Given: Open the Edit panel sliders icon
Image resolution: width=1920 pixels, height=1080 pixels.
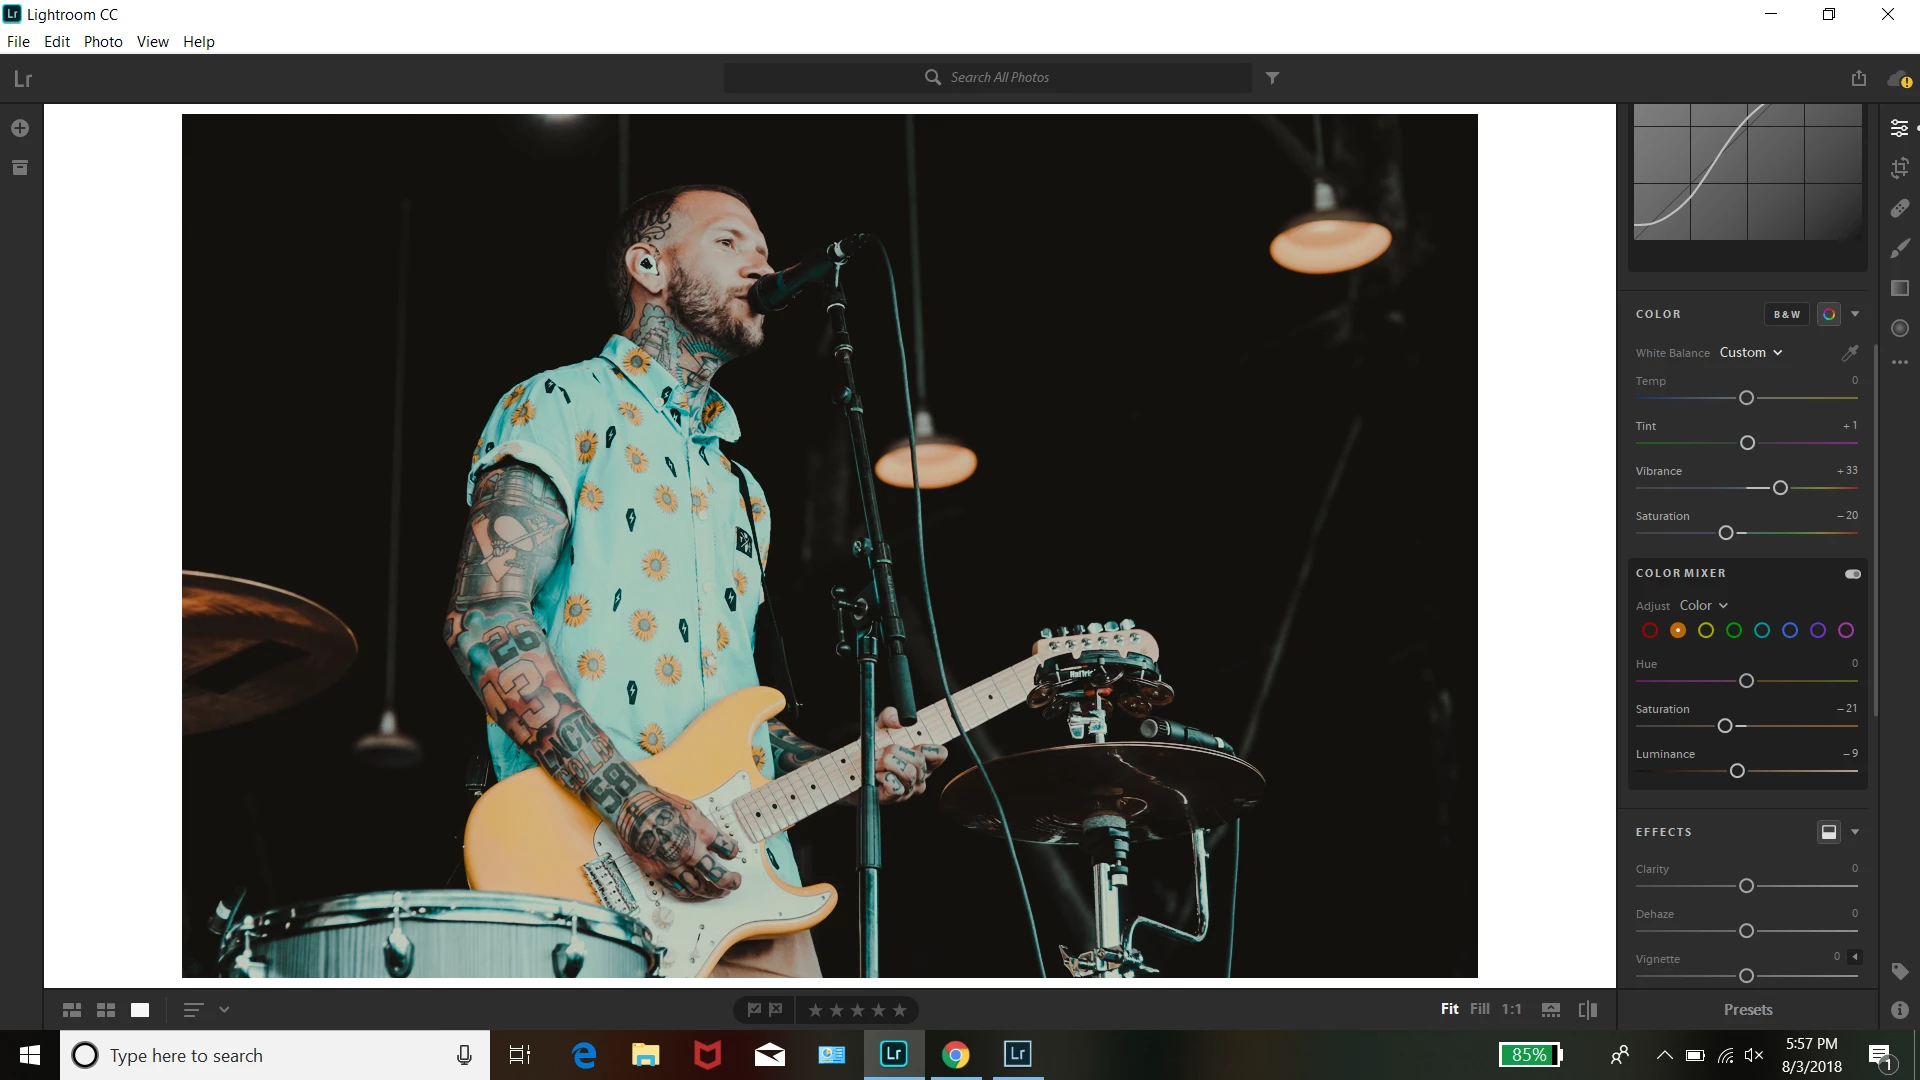Looking at the screenshot, I should click(1899, 128).
